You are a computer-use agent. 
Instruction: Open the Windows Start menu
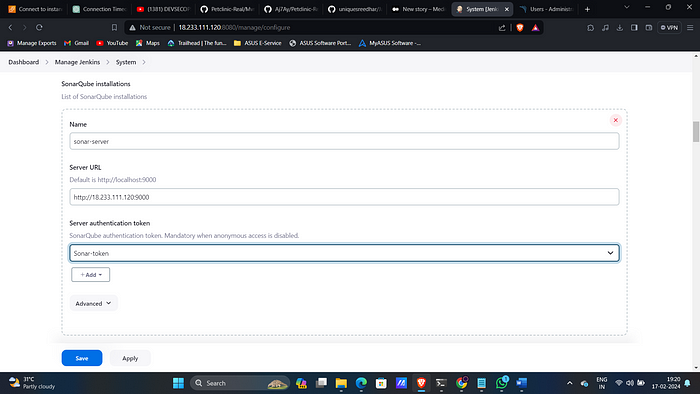click(178, 383)
